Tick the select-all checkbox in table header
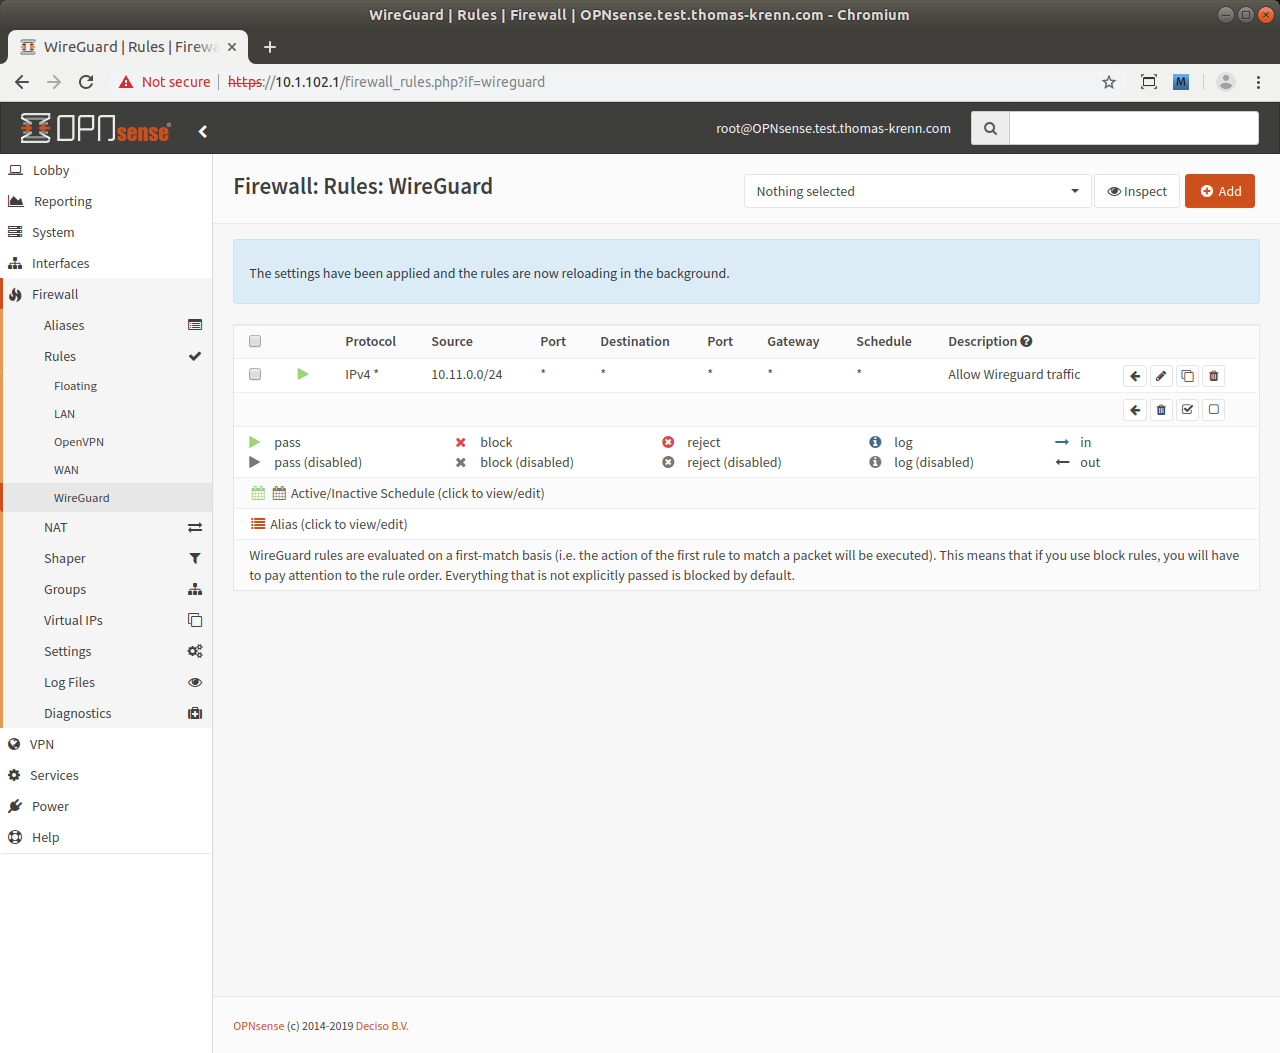 tap(255, 341)
